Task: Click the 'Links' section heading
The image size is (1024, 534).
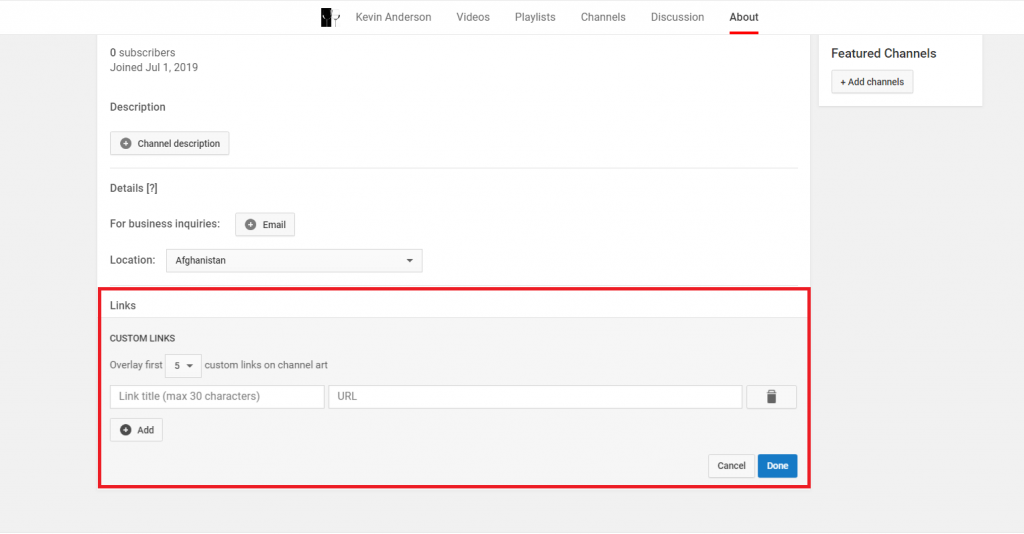Action: click(123, 306)
